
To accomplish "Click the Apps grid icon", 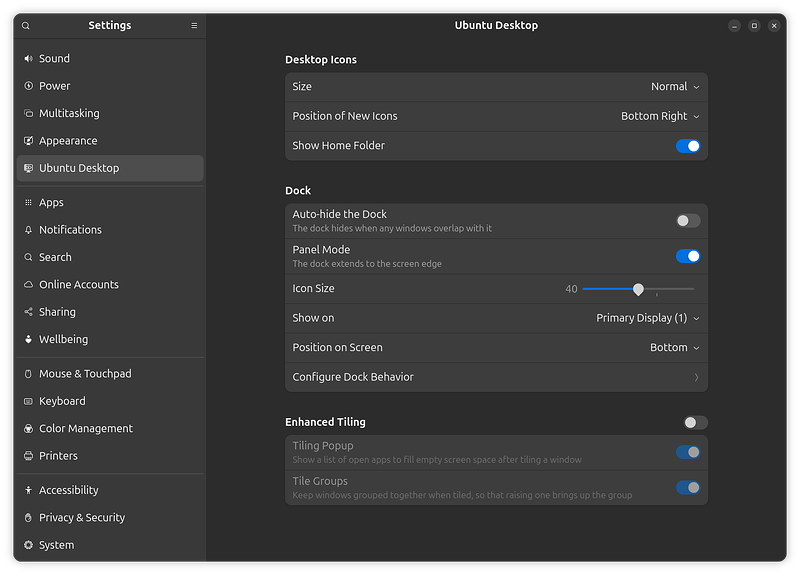I will coord(29,203).
